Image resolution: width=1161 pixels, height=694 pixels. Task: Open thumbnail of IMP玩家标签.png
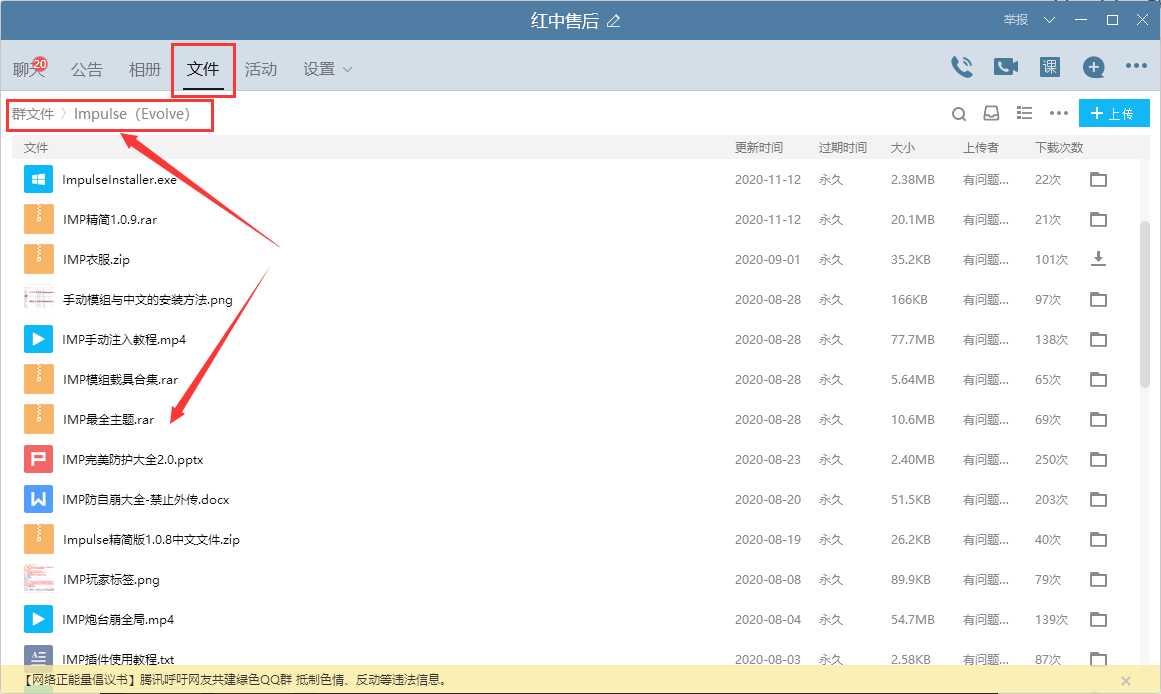(x=39, y=579)
